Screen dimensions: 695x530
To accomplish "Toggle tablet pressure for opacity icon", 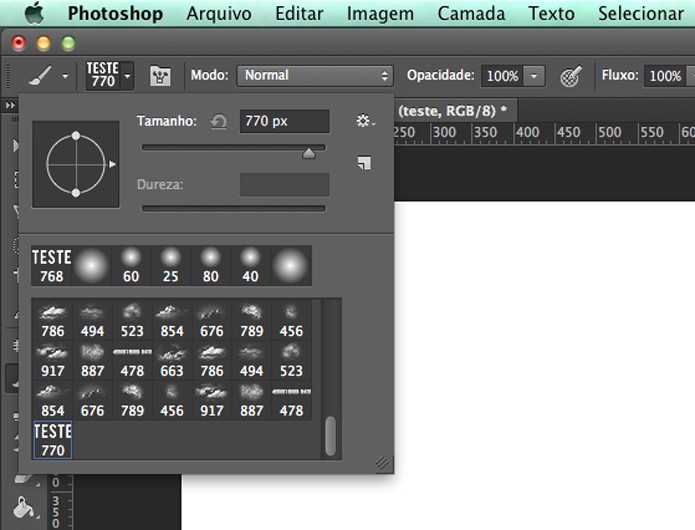I will point(570,76).
